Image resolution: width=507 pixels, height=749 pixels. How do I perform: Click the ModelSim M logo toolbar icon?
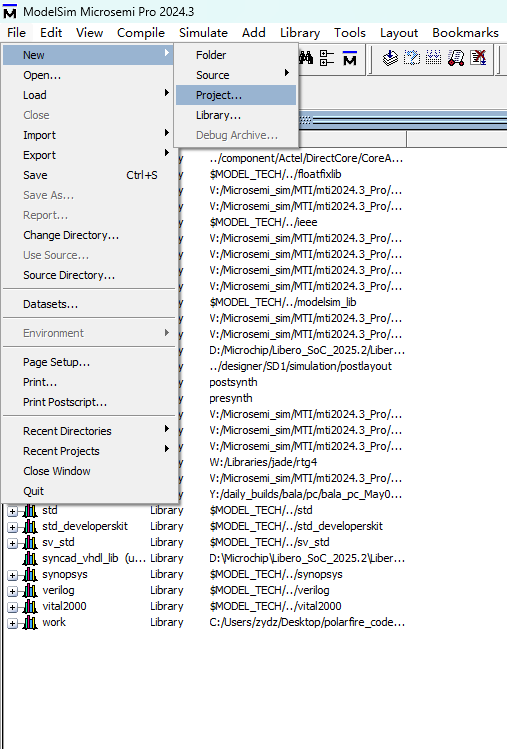pos(350,59)
